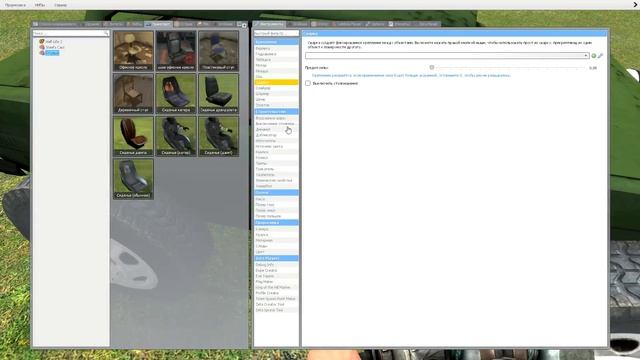Open the yellow-highlighted weld tool entry
Screen dimensions: 640x360
[276, 82]
